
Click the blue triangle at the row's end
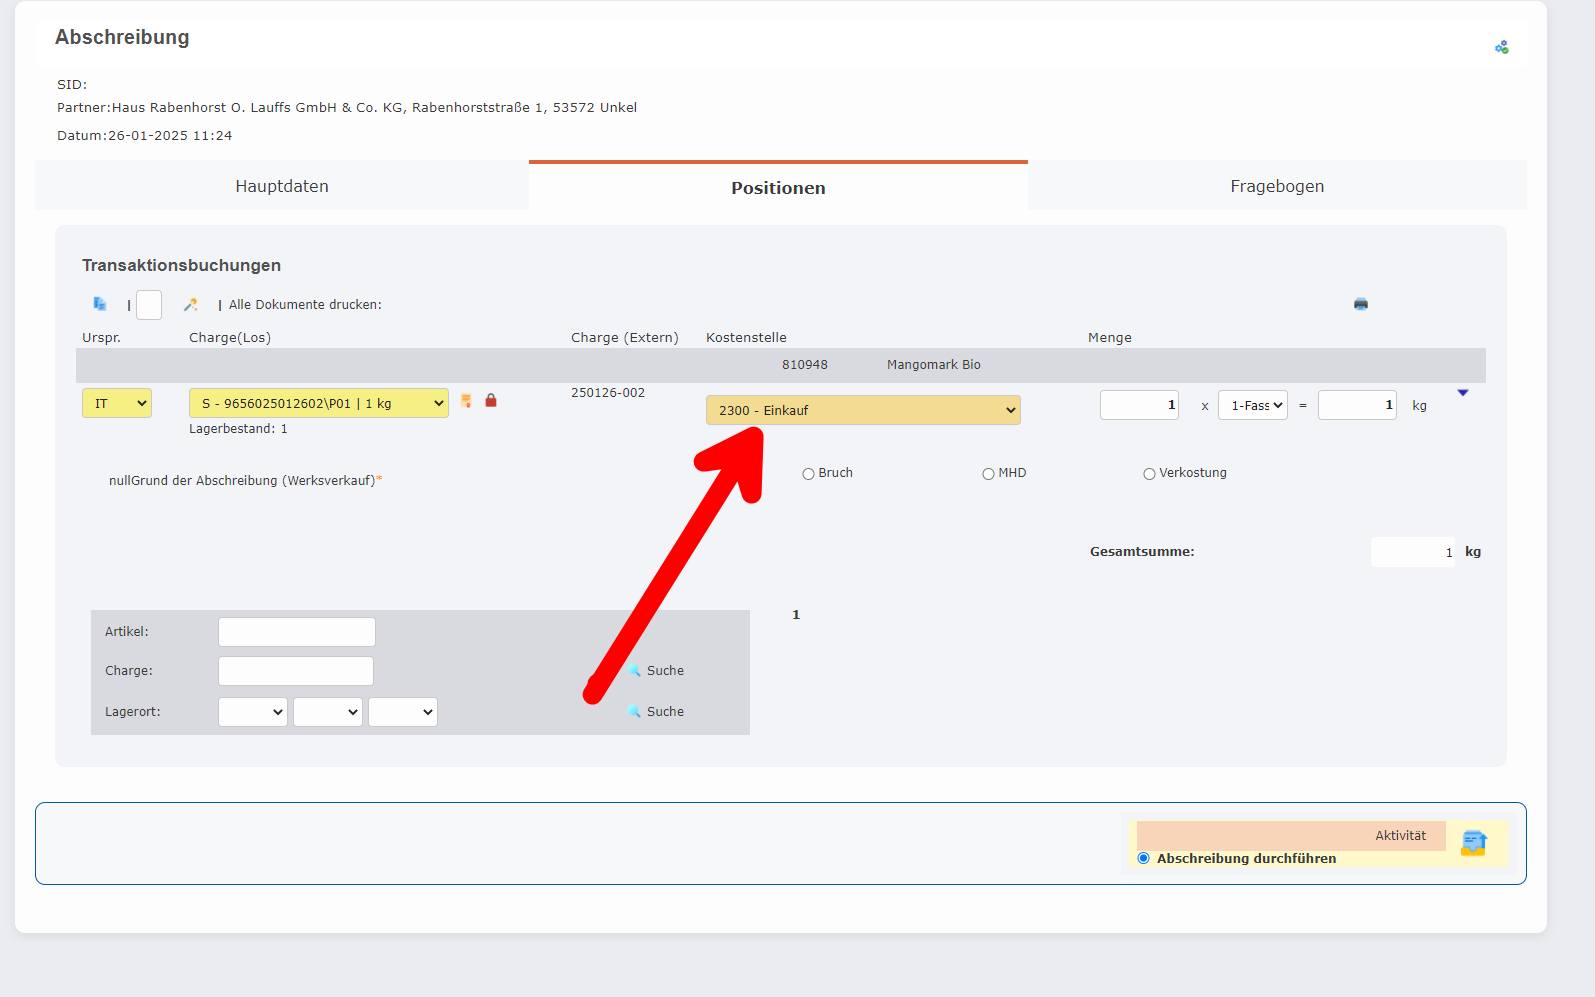pos(1462,393)
